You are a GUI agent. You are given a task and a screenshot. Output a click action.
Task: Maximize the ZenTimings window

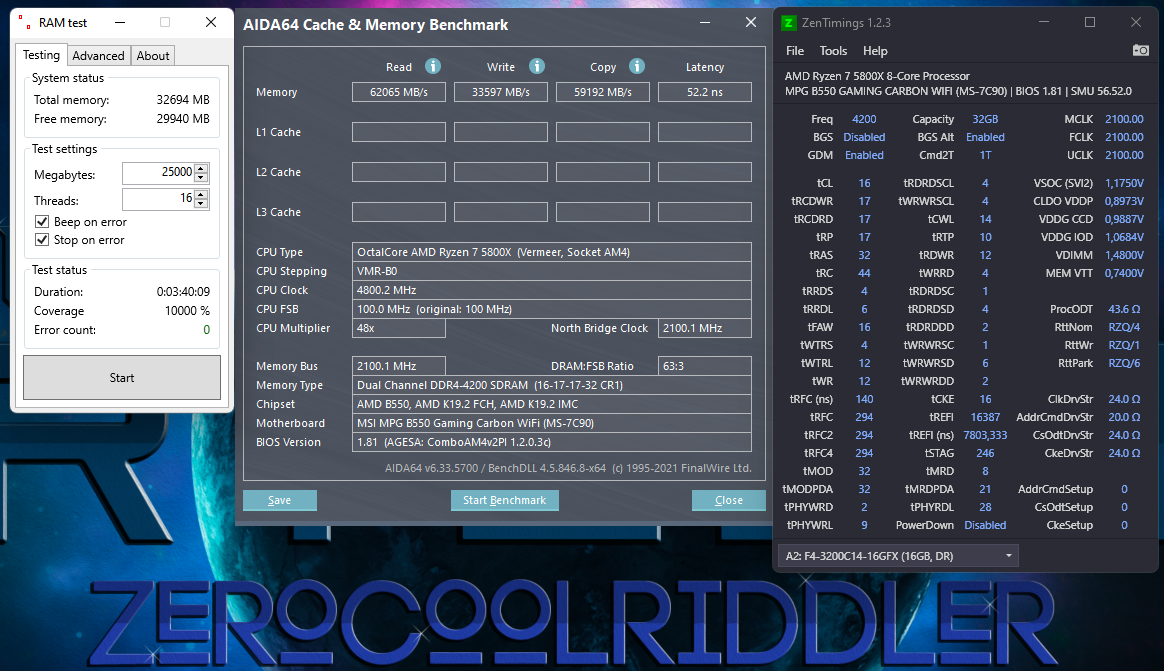pos(1090,22)
